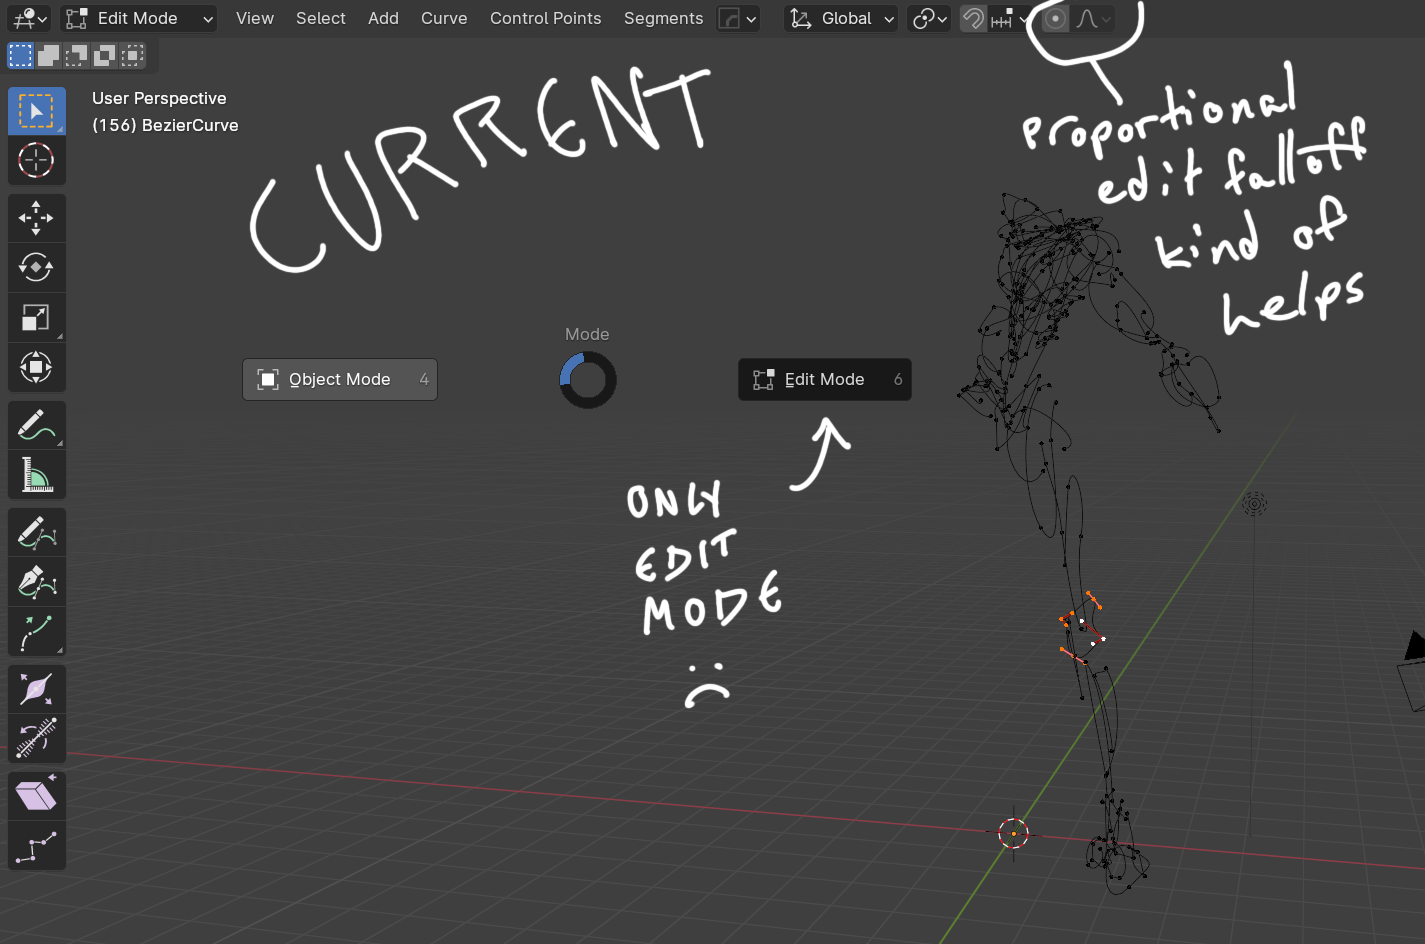
Task: Activate the 3D Cursor tool
Action: pos(37,160)
